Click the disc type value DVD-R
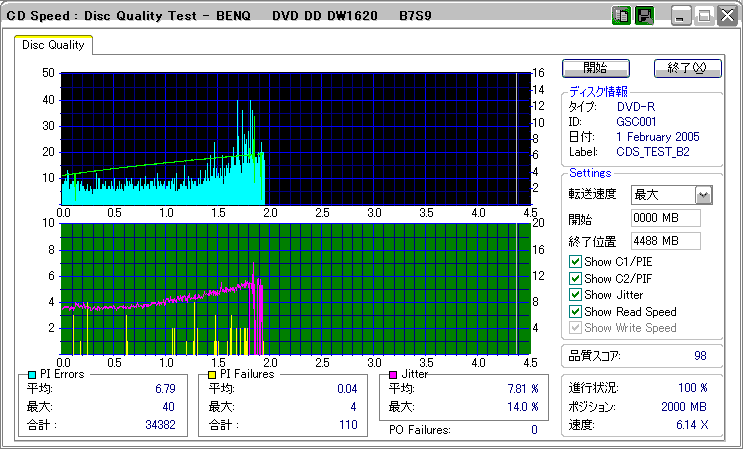Image resolution: width=743 pixels, height=449 pixels. 636,107
